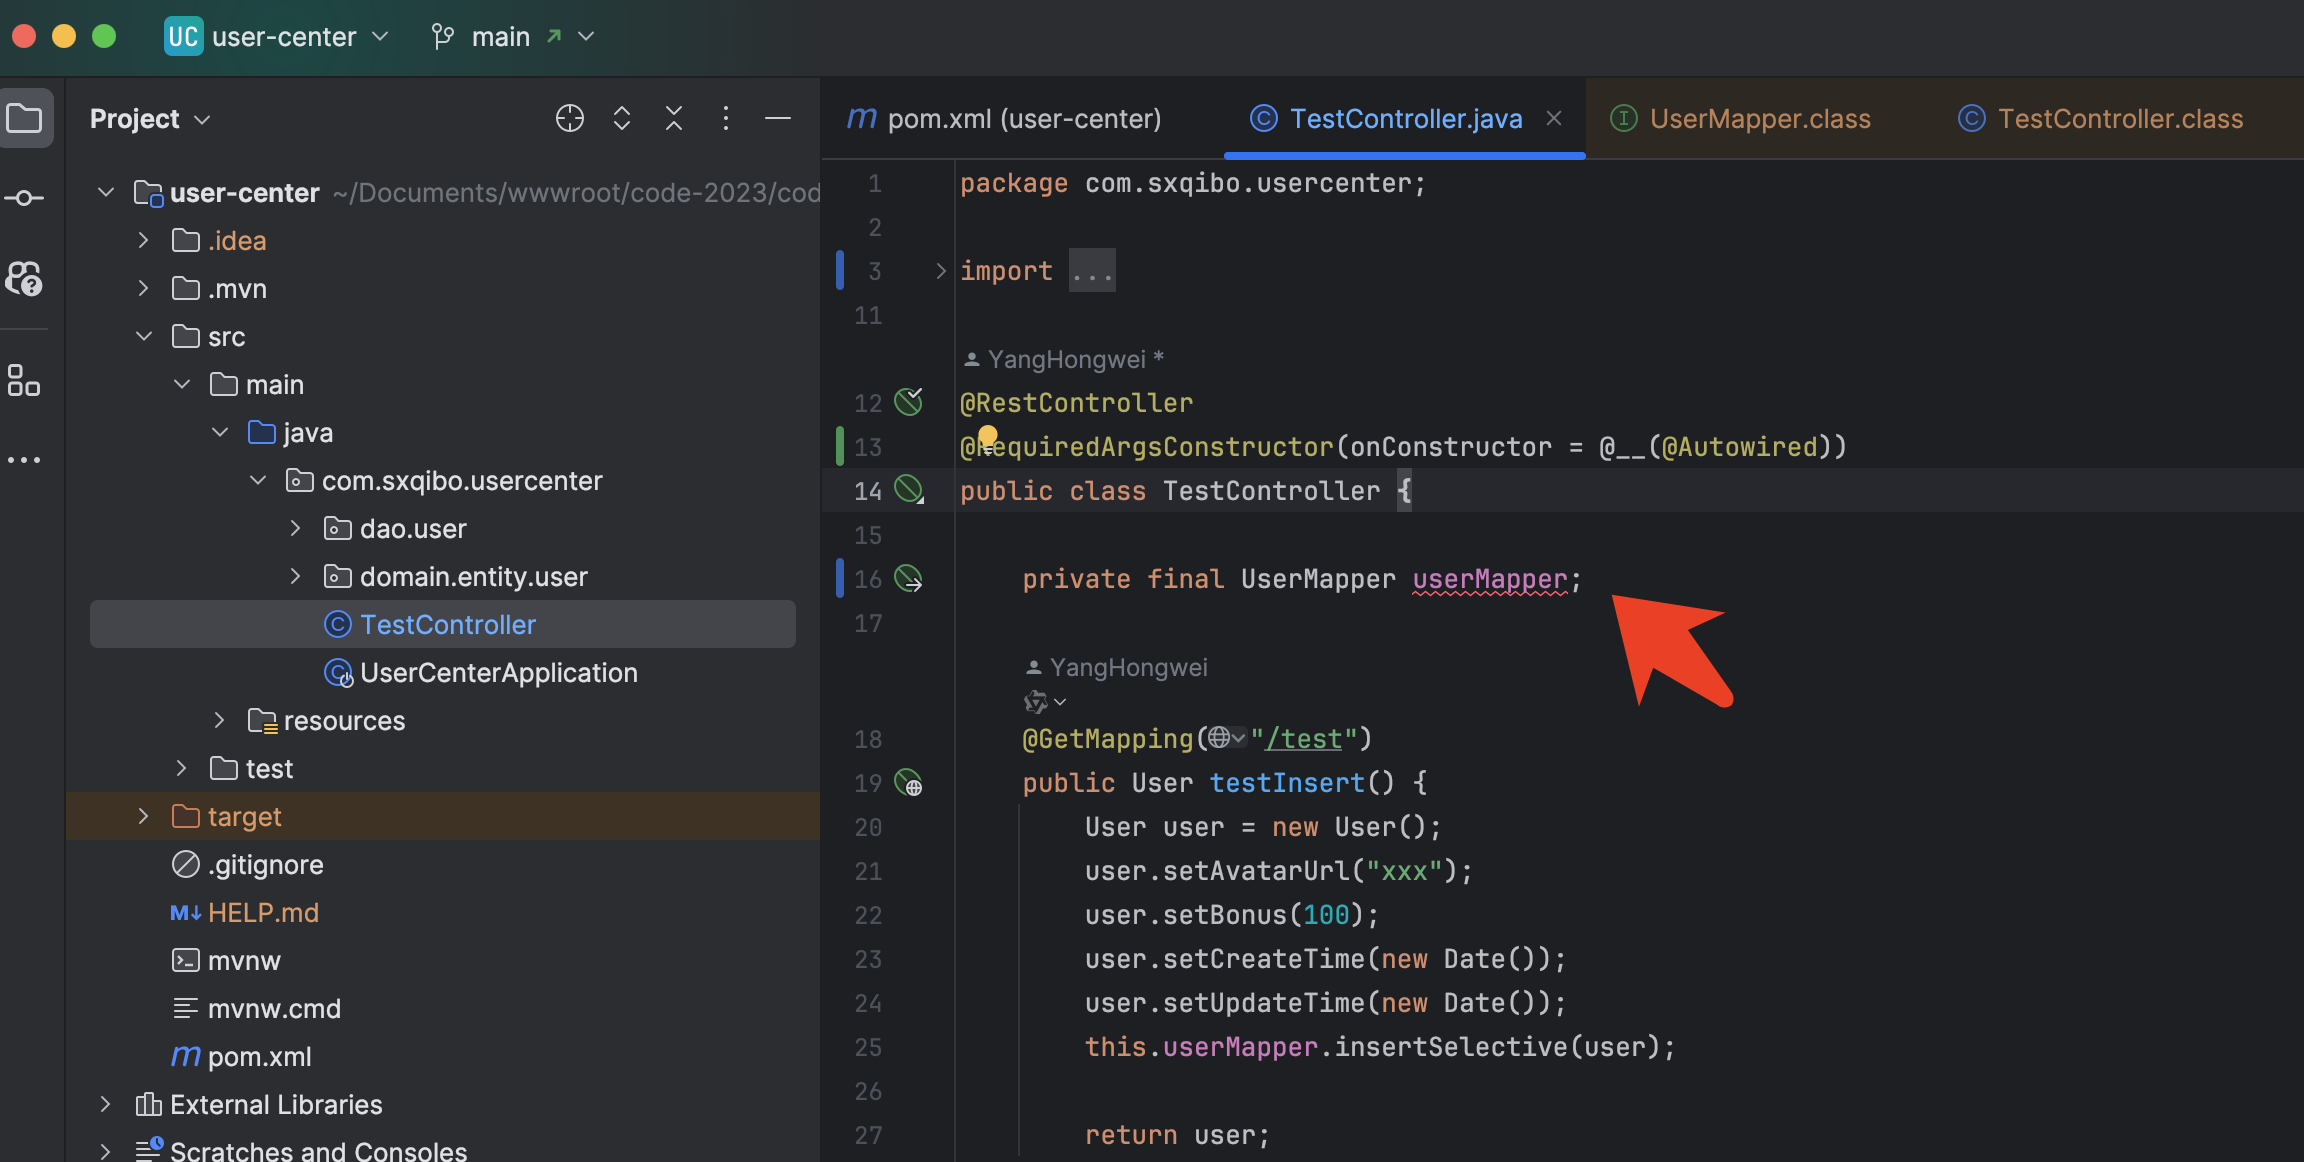This screenshot has height=1162, width=2304.
Task: Unfold the collapsed import block on line 3
Action: [940, 271]
